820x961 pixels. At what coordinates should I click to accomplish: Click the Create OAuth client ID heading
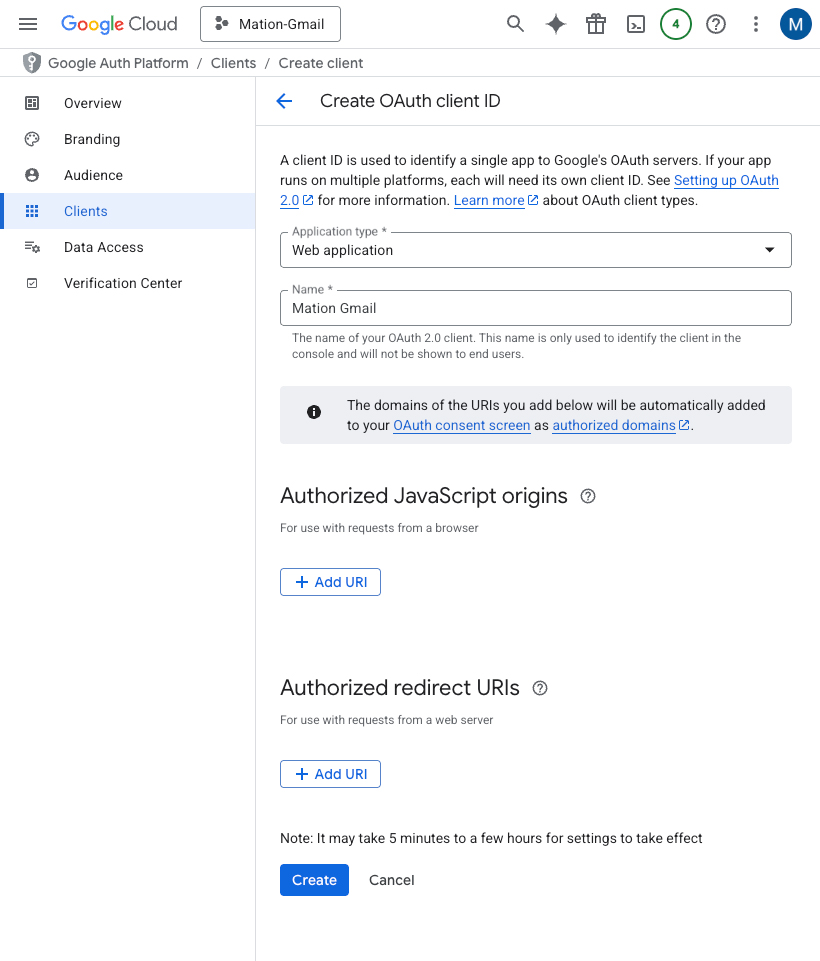[x=410, y=101]
